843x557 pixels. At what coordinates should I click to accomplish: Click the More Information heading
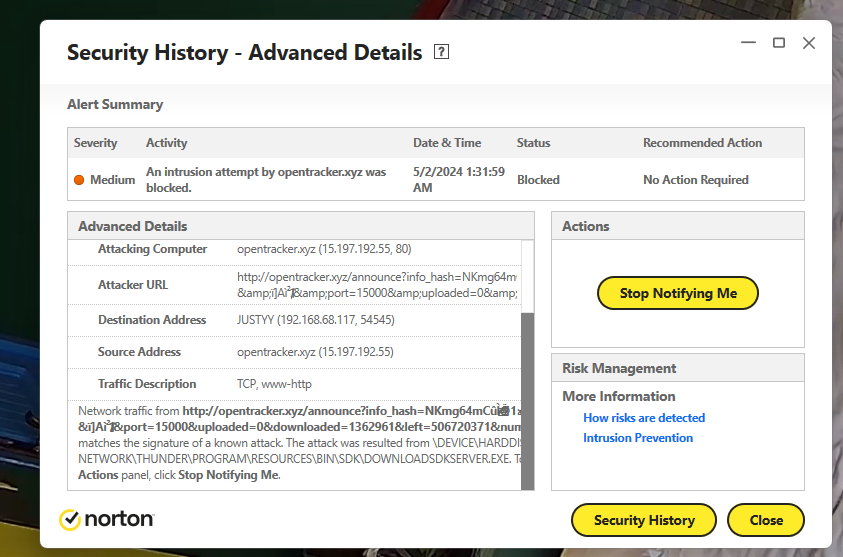(x=619, y=396)
